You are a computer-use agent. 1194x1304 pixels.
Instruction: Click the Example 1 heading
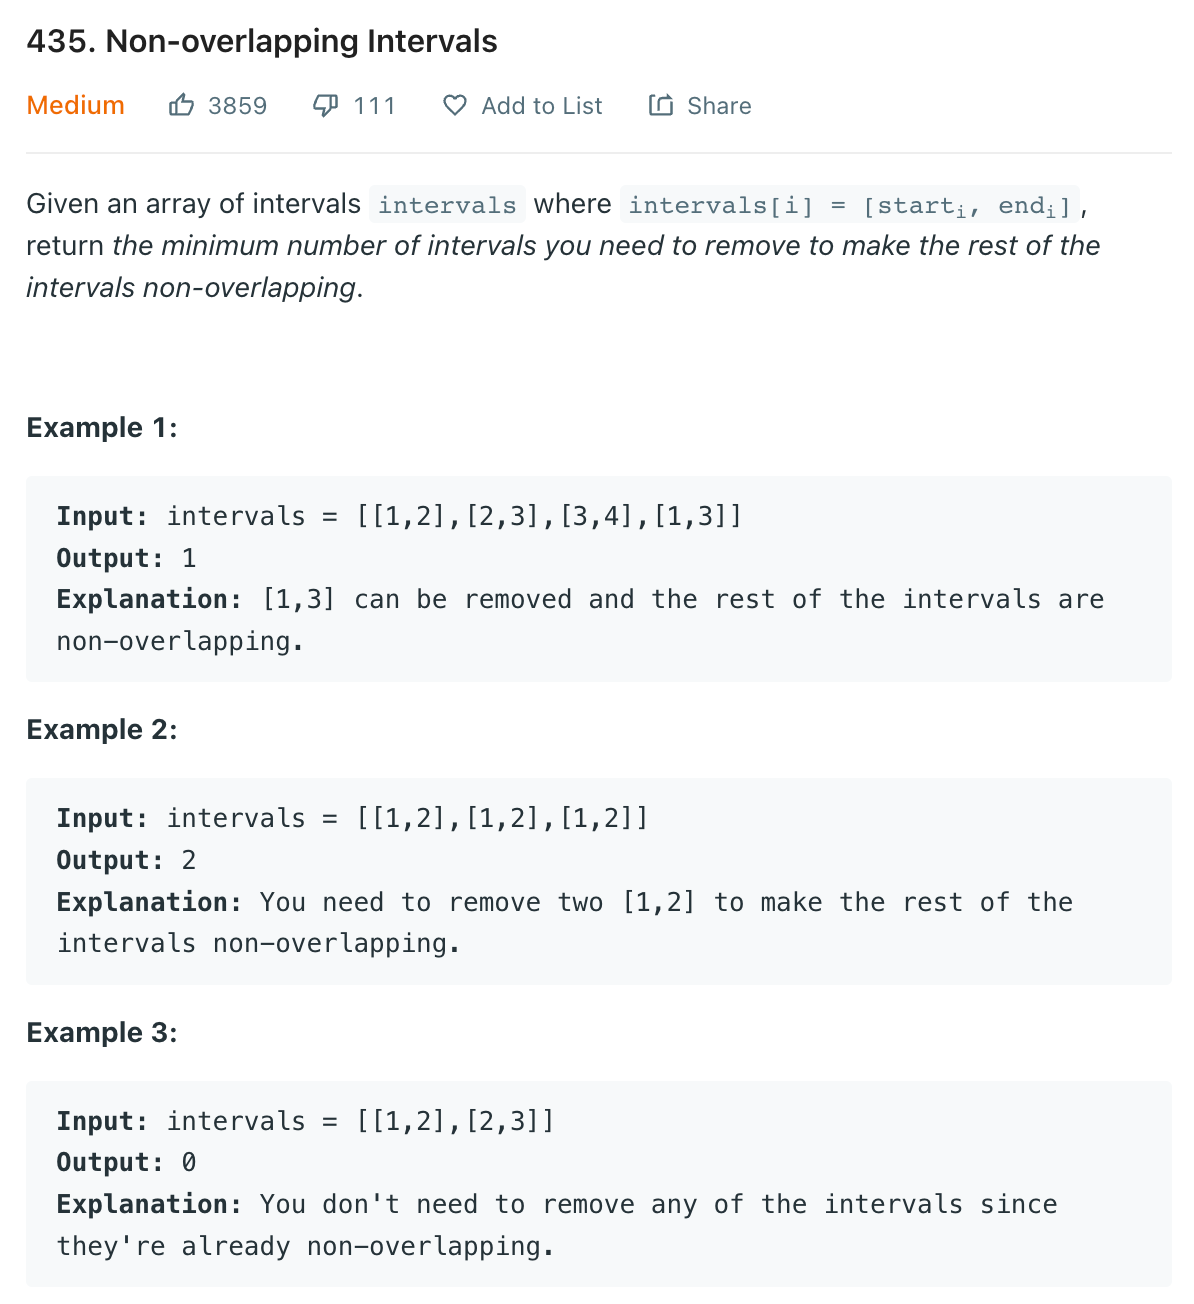[102, 428]
